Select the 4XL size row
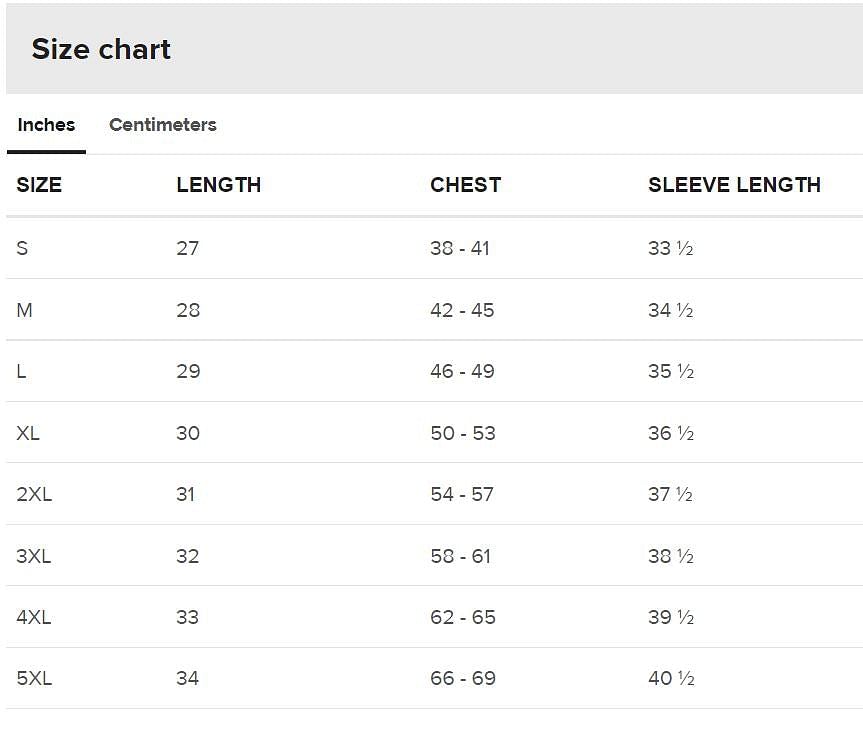Viewport: 863px width, 732px height. point(34,617)
